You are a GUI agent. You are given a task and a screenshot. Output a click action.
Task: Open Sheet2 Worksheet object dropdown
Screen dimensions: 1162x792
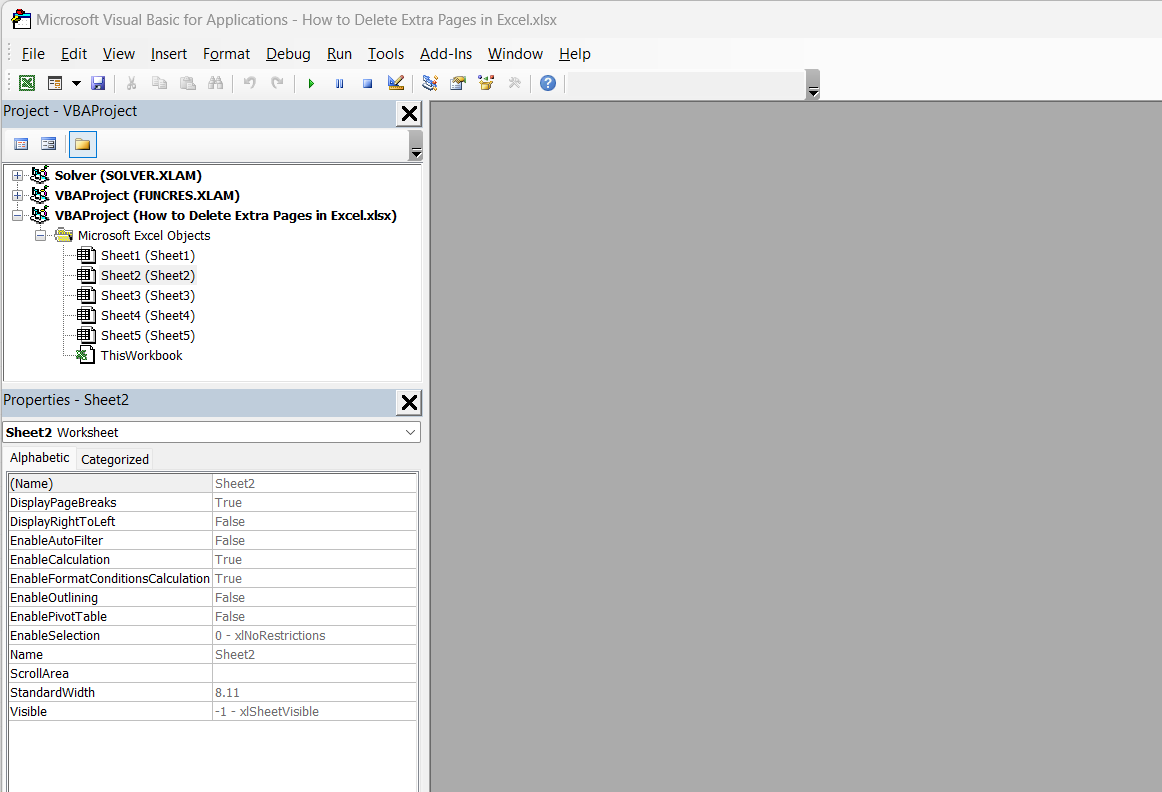(410, 433)
